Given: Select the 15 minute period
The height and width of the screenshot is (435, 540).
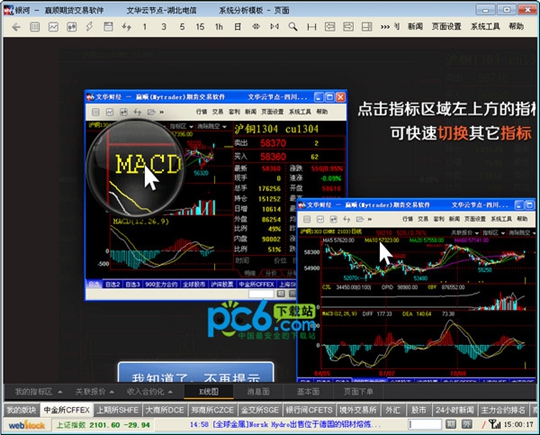Looking at the screenshot, I should (x=200, y=27).
